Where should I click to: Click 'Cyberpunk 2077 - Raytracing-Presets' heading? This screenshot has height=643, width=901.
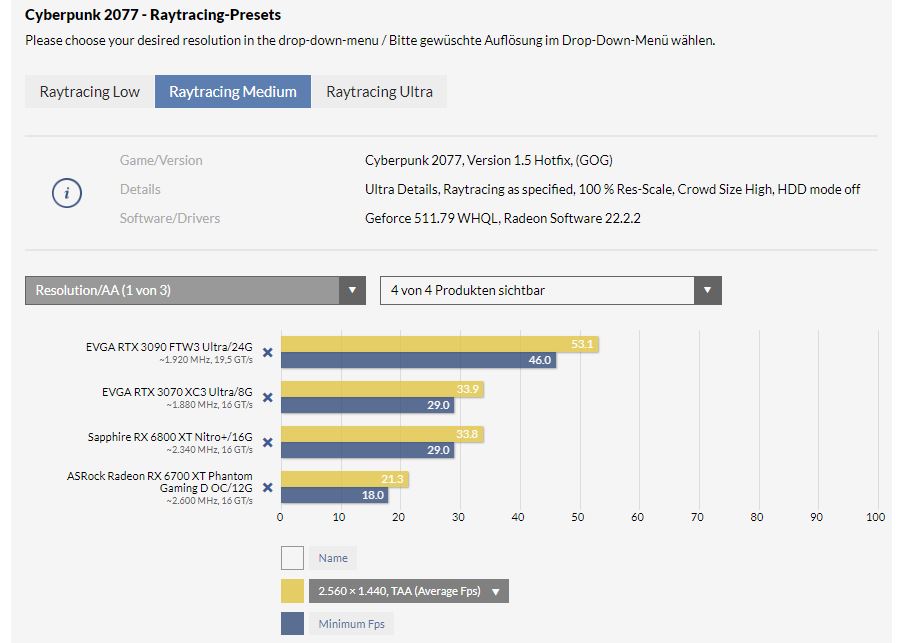[x=153, y=14]
